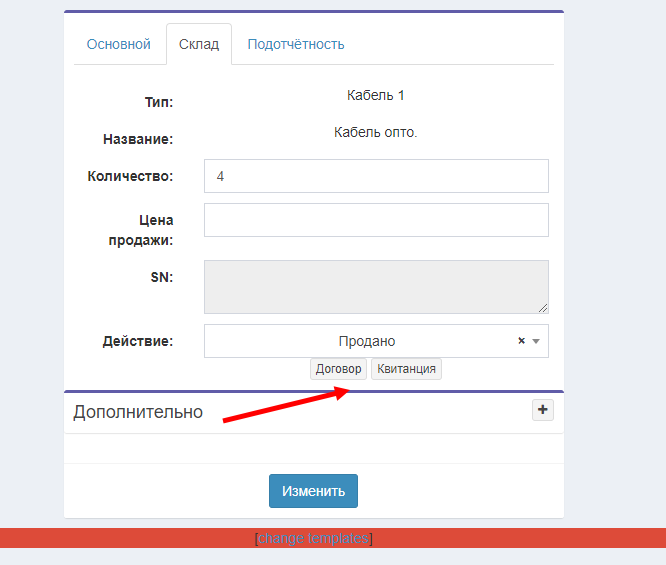Expand Дополнительно with the plus icon
Image resolution: width=666 pixels, height=565 pixels.
tap(542, 409)
